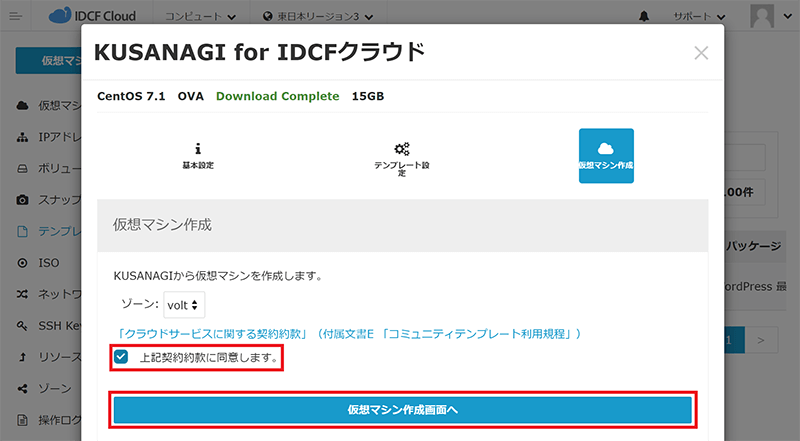Close the KUSANAGI dialog with X

(701, 53)
